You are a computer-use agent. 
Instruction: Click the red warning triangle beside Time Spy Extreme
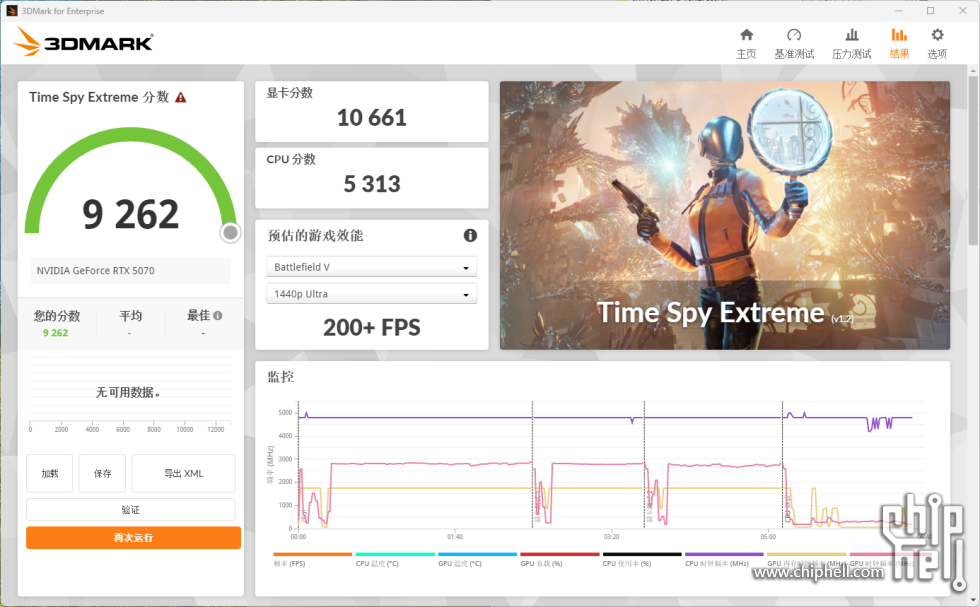tap(181, 98)
